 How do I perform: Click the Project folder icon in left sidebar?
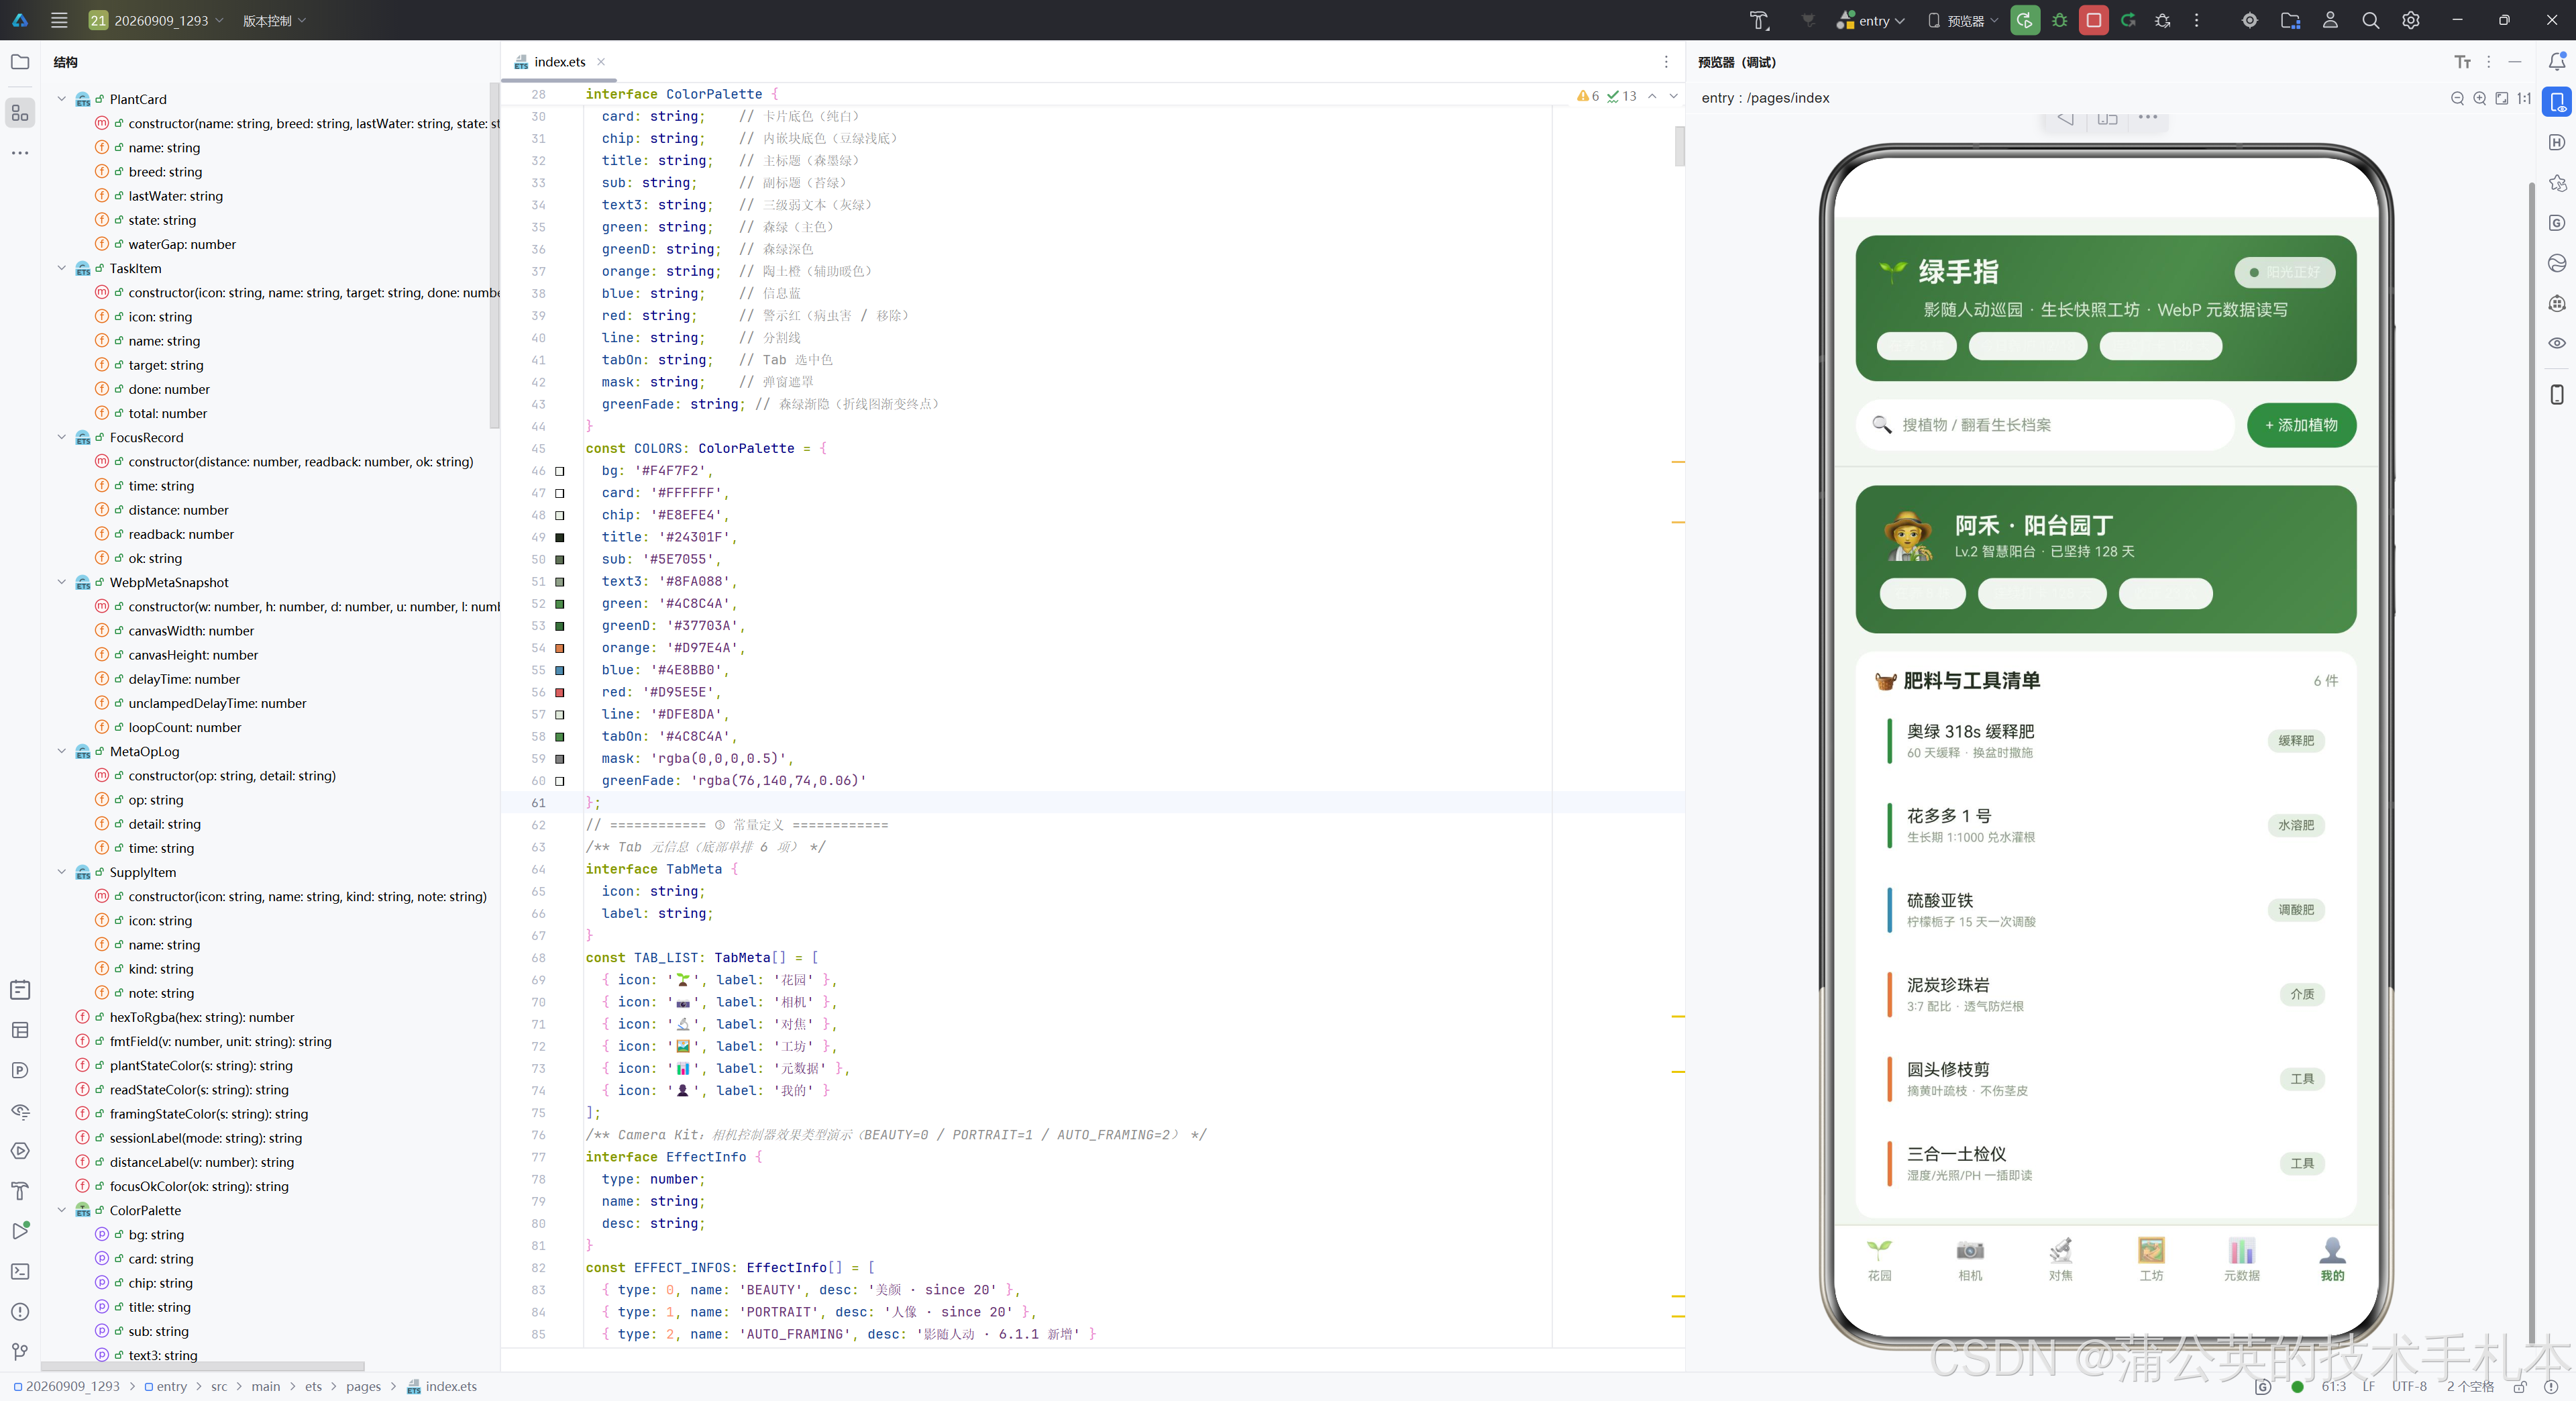(20, 62)
